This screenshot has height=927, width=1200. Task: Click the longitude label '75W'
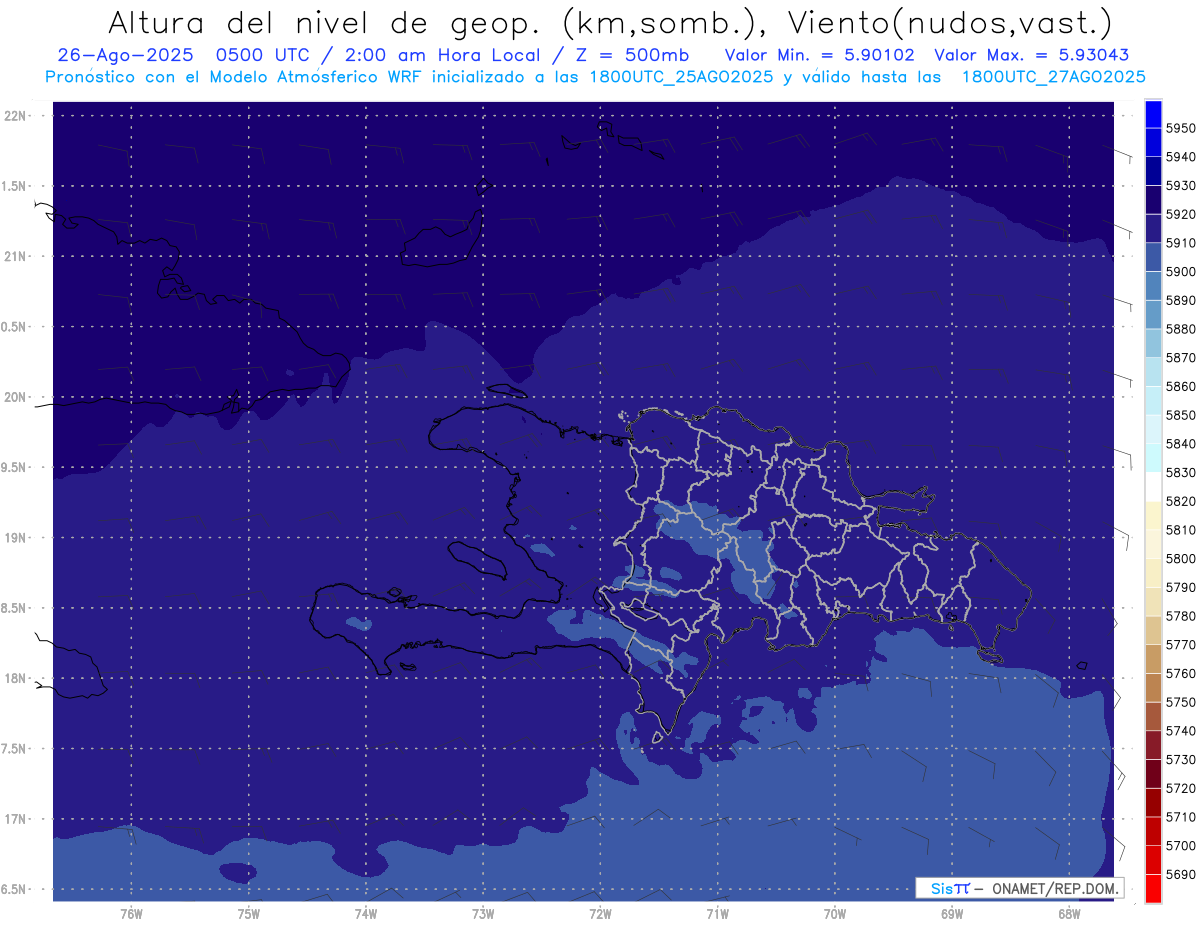point(249,914)
